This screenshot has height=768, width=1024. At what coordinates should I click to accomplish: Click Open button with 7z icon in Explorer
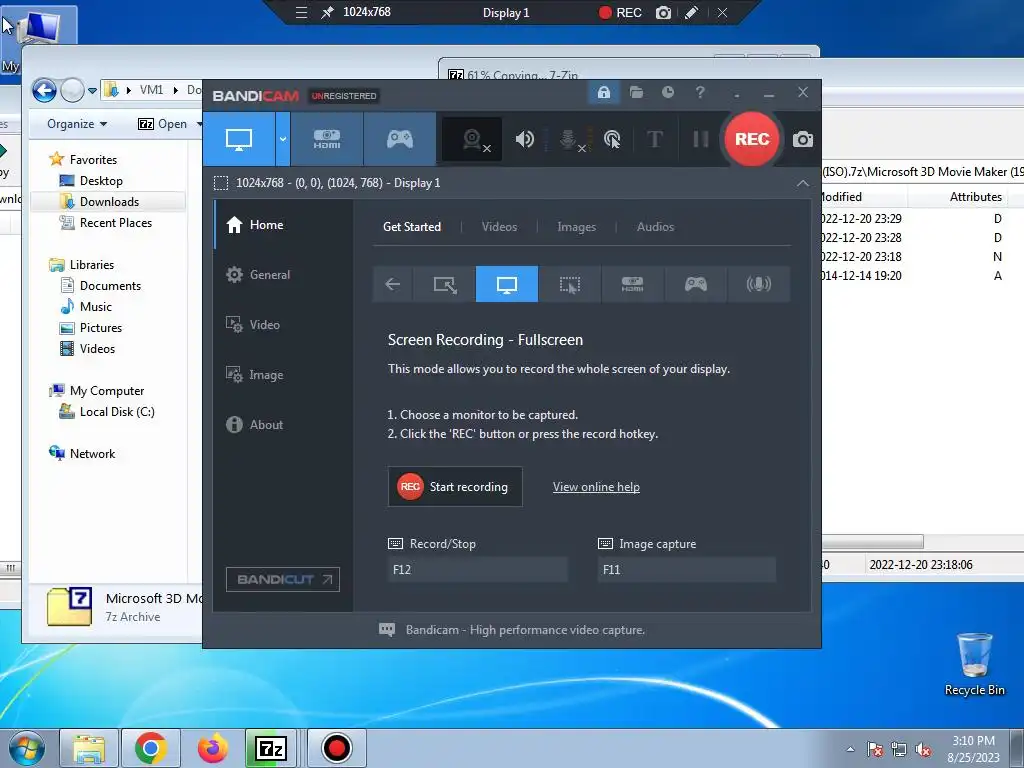[x=163, y=124]
